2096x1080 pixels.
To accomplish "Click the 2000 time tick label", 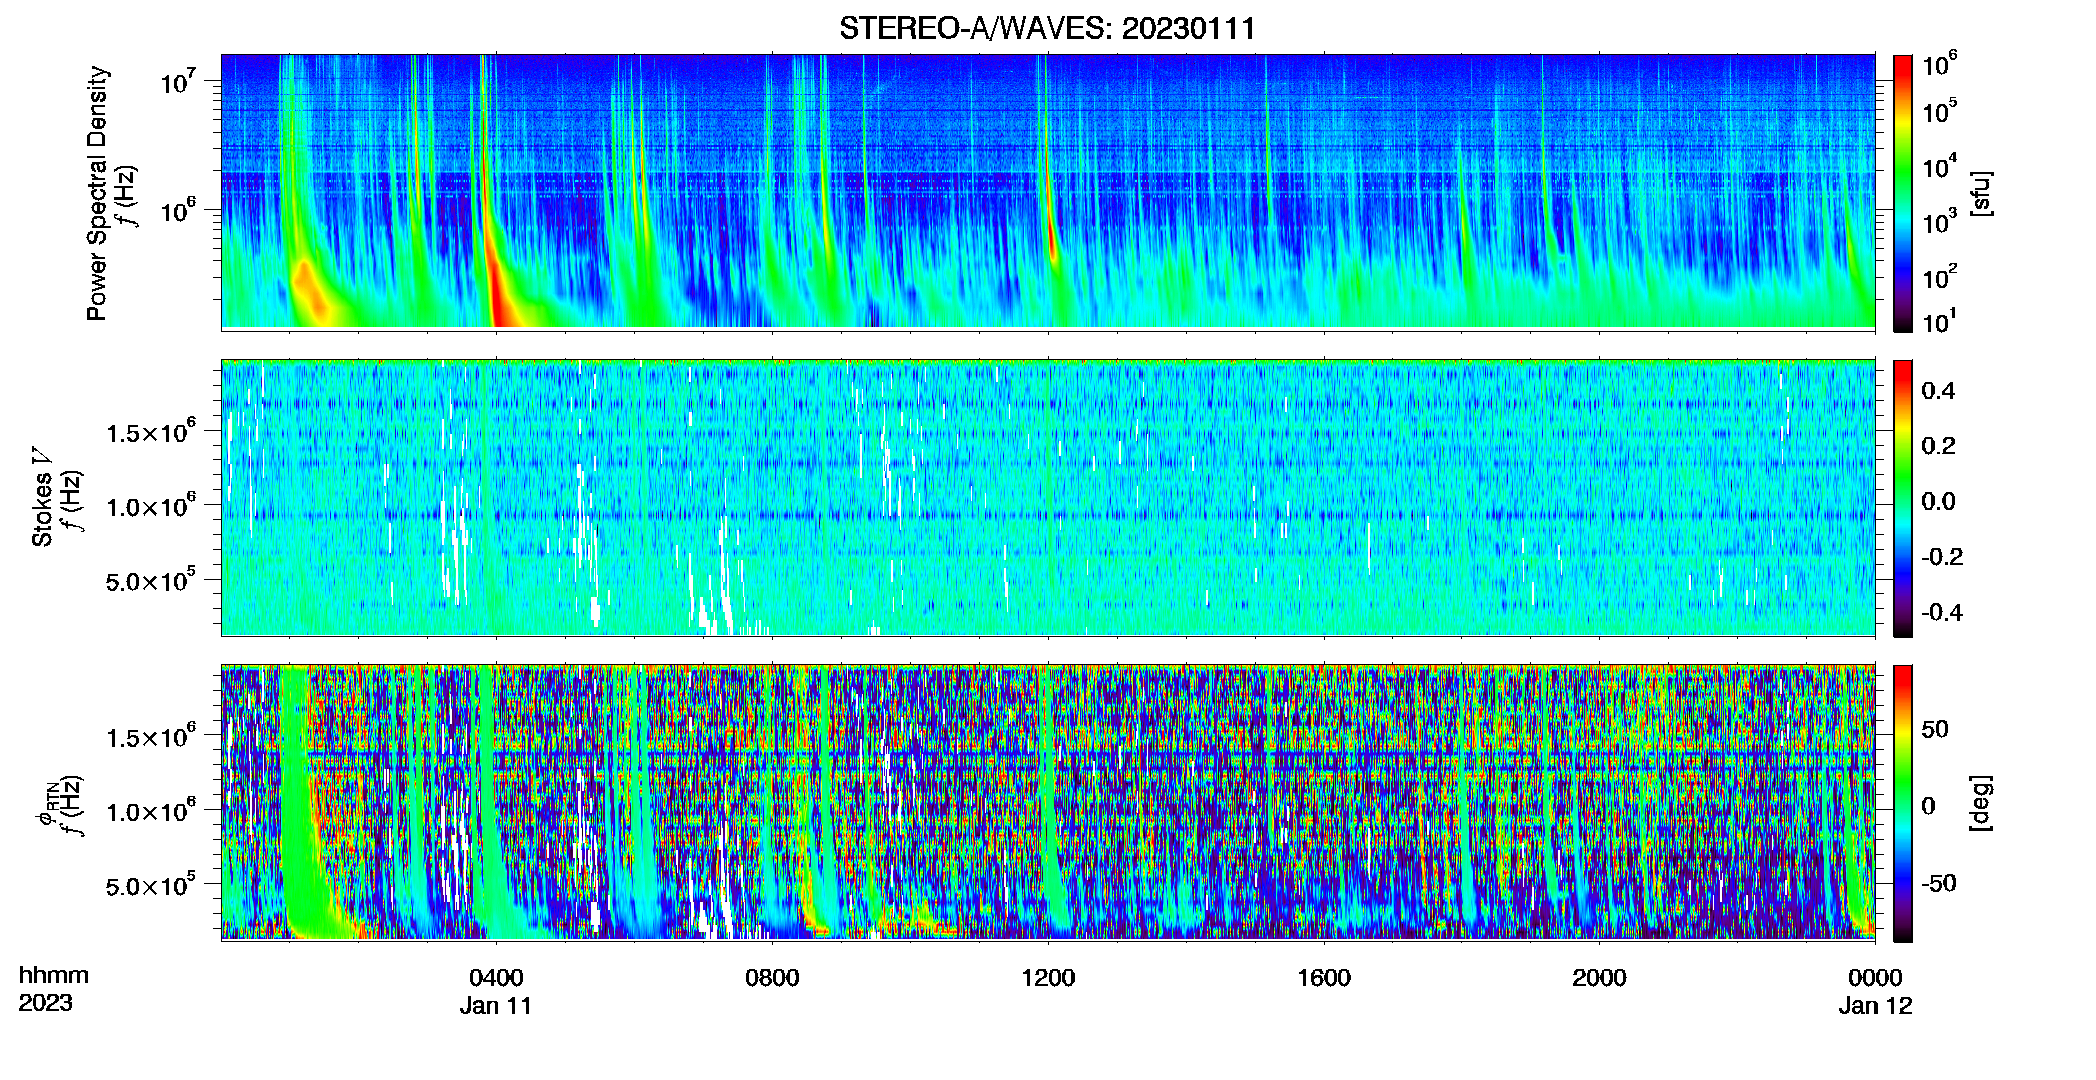I will click(1599, 977).
